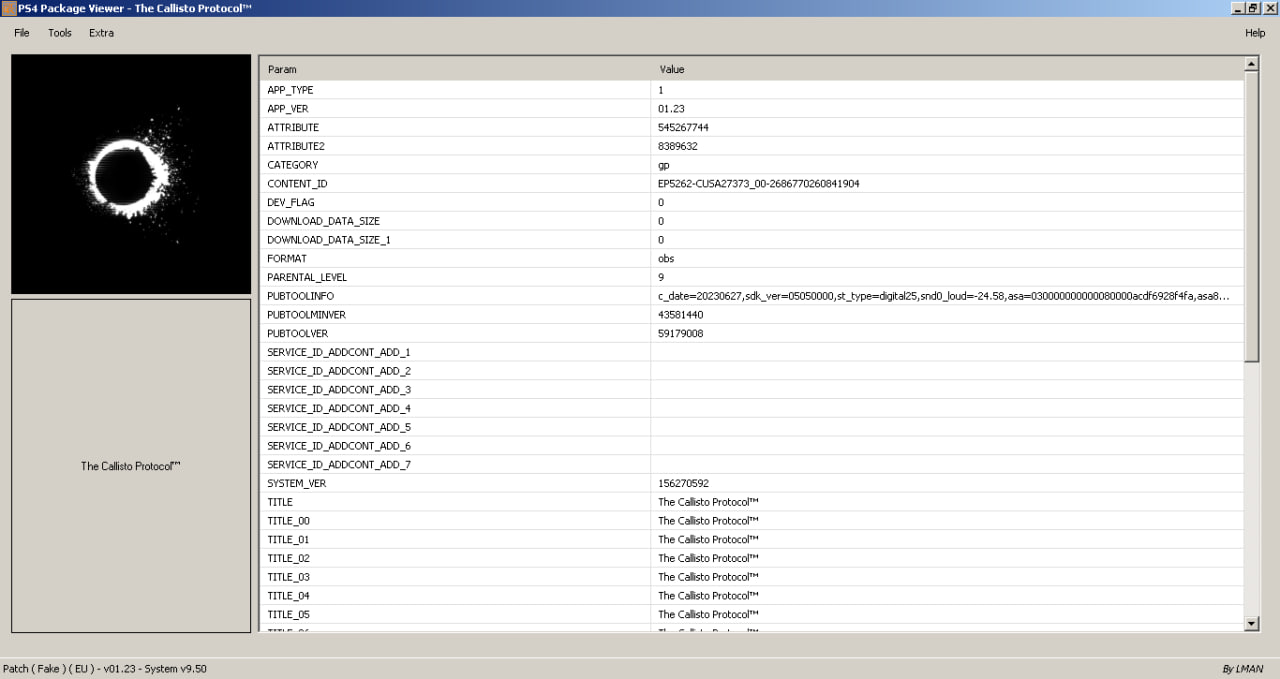Click the content ID value EP5262-CUSA27373_00
Viewport: 1280px width, 679px height.
(x=759, y=184)
